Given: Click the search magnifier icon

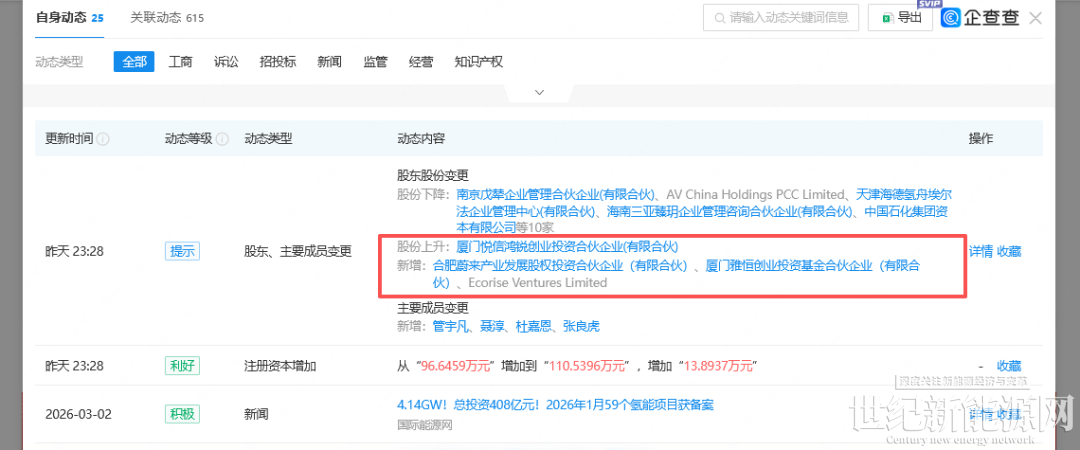Looking at the screenshot, I should point(718,17).
